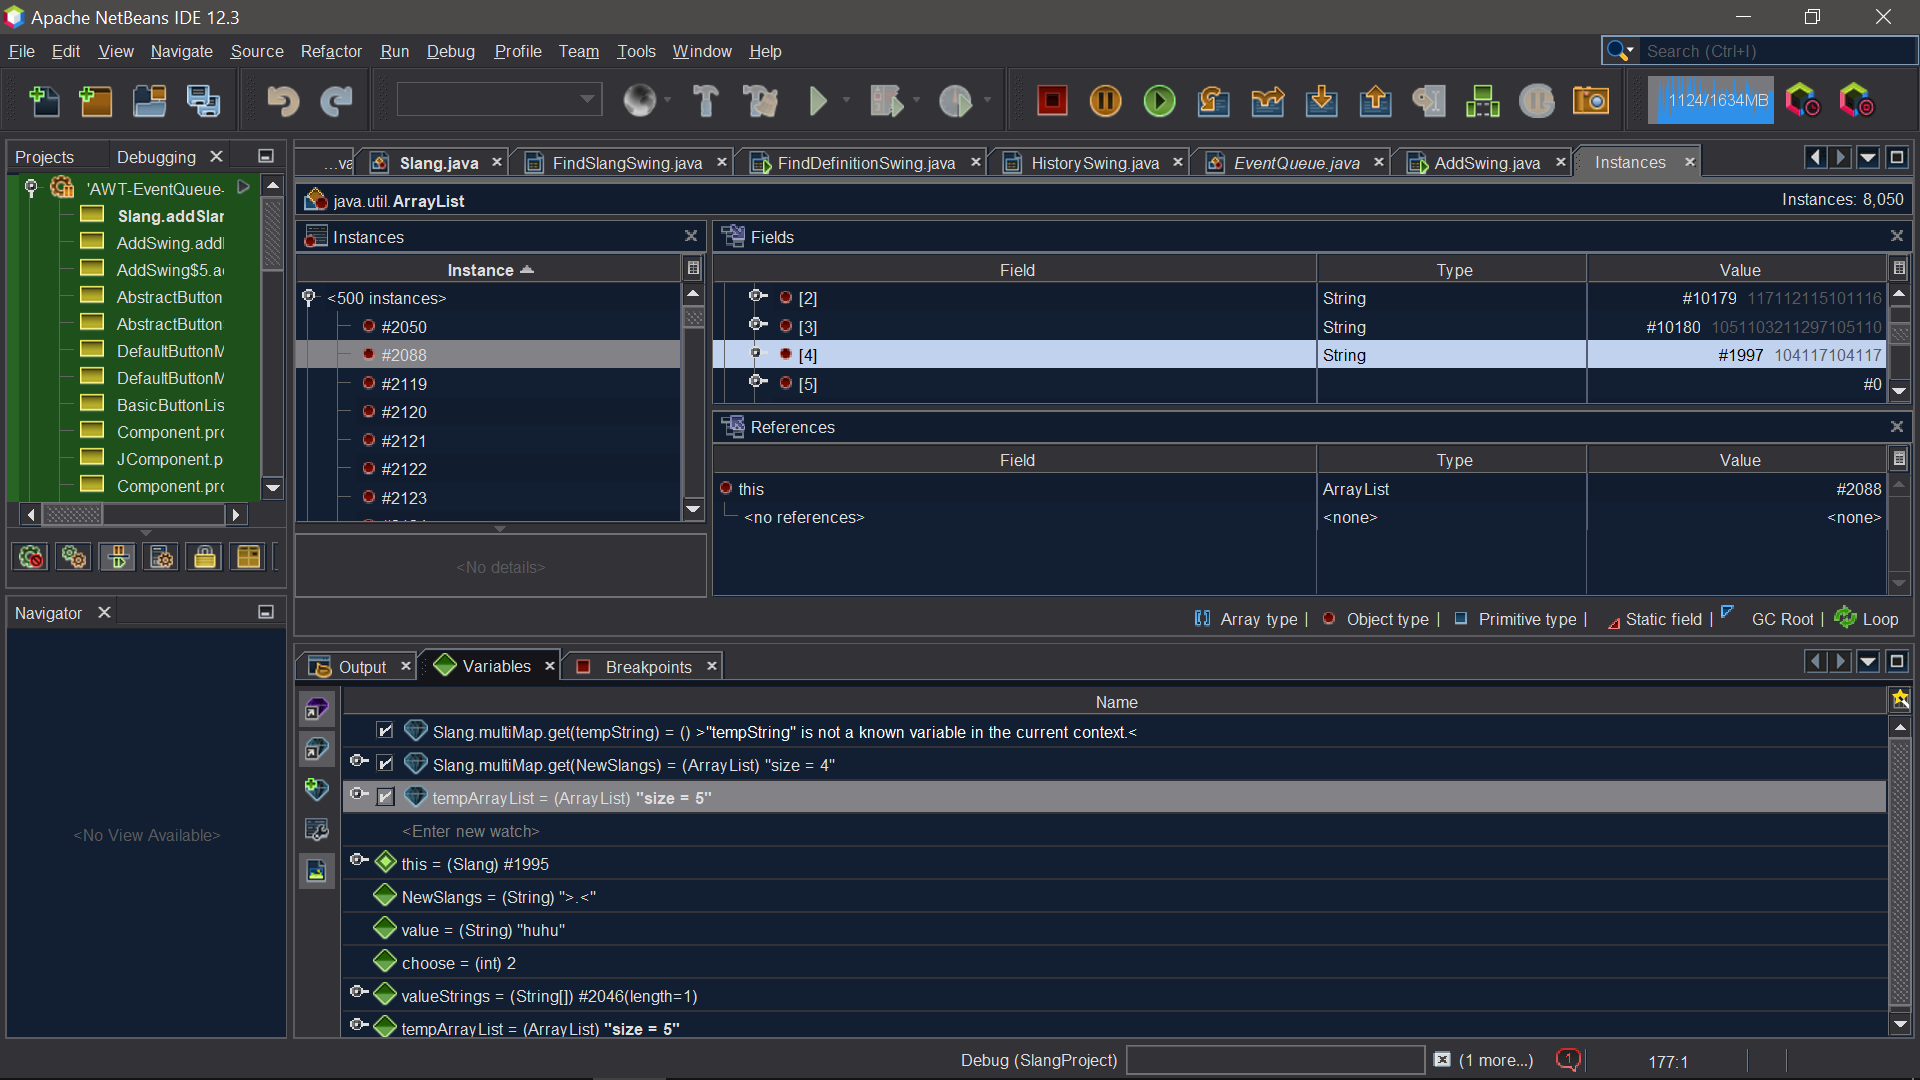Screen dimensions: 1920x1080
Task: Open the project configuration combo box
Action: (x=500, y=100)
